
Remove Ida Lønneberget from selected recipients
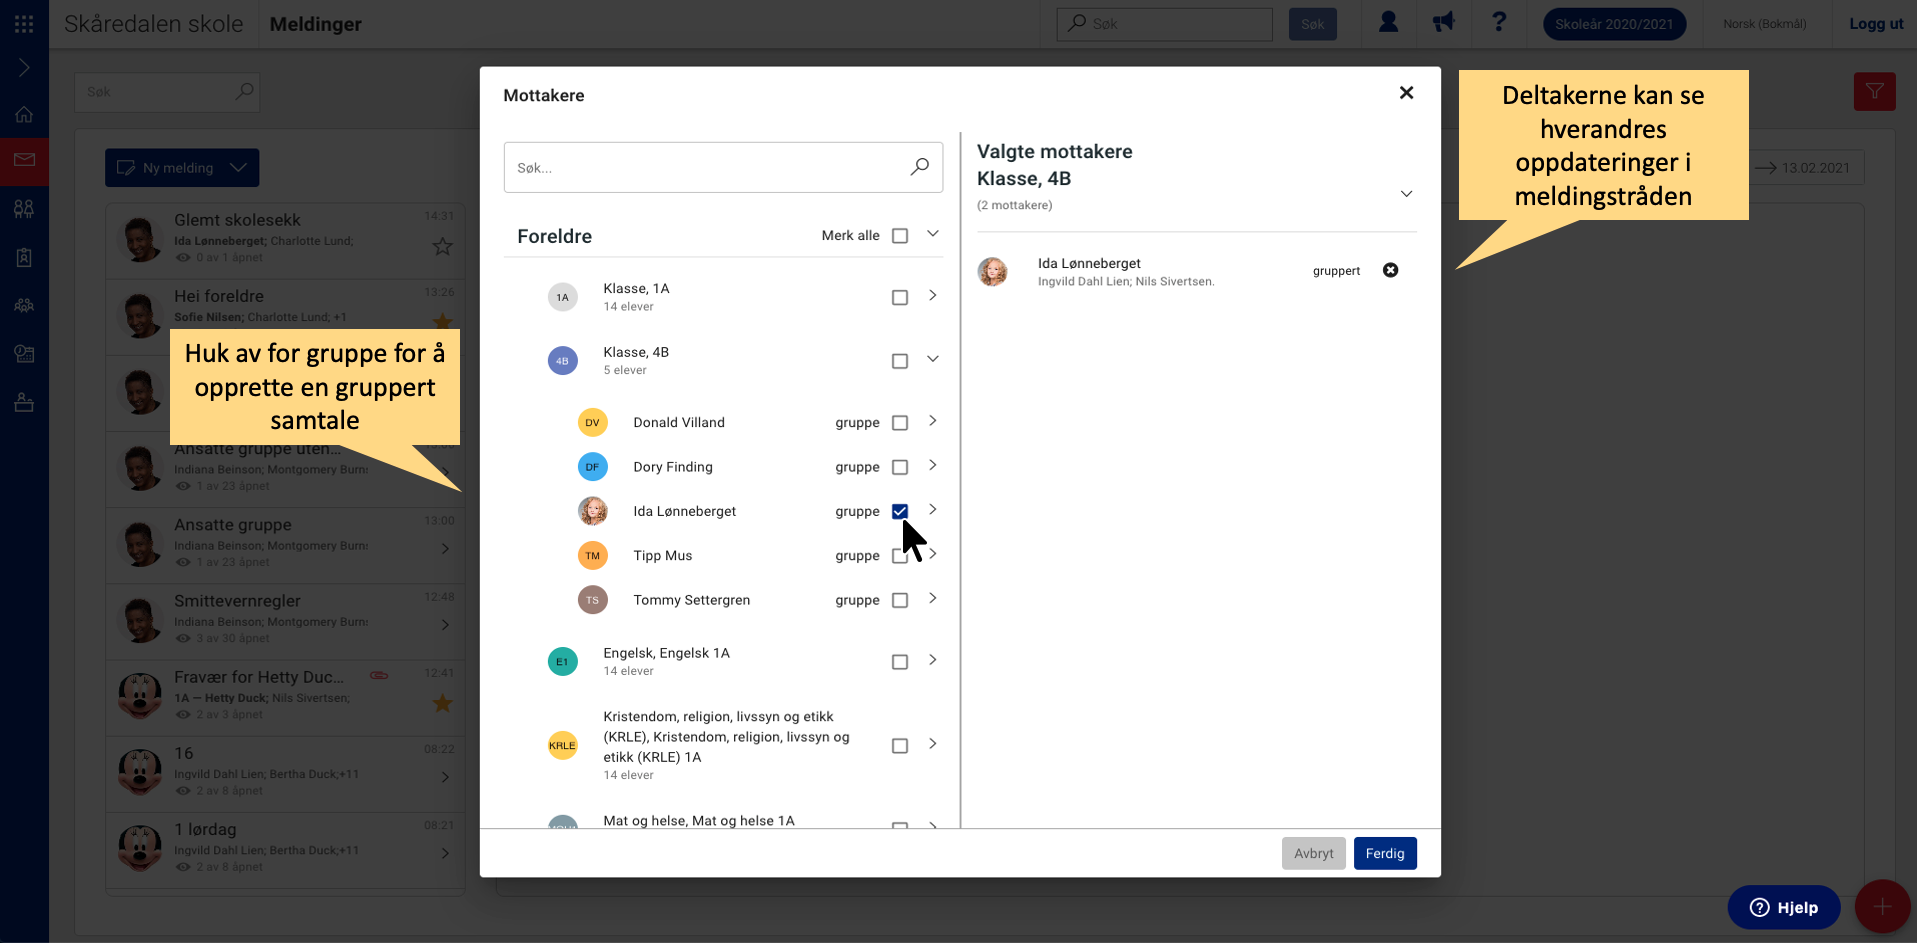1390,270
